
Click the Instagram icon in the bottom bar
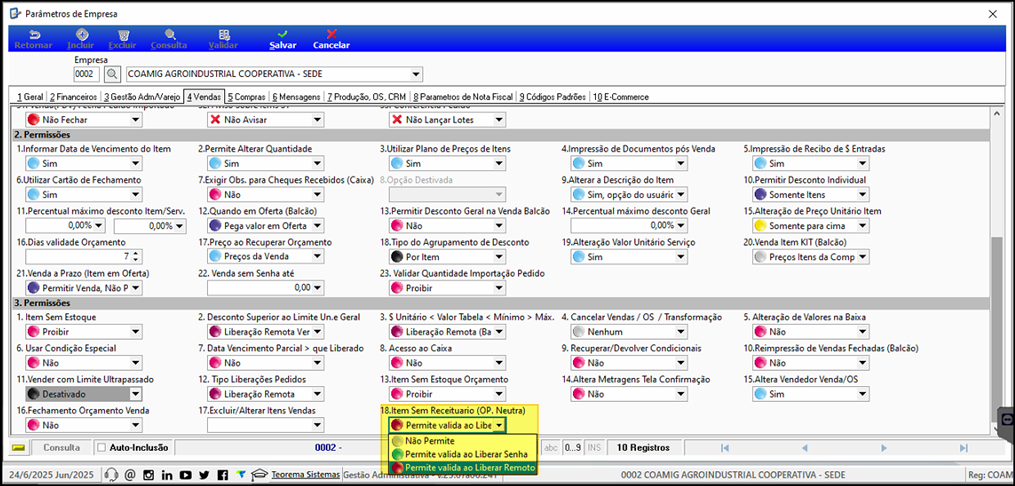click(x=148, y=474)
